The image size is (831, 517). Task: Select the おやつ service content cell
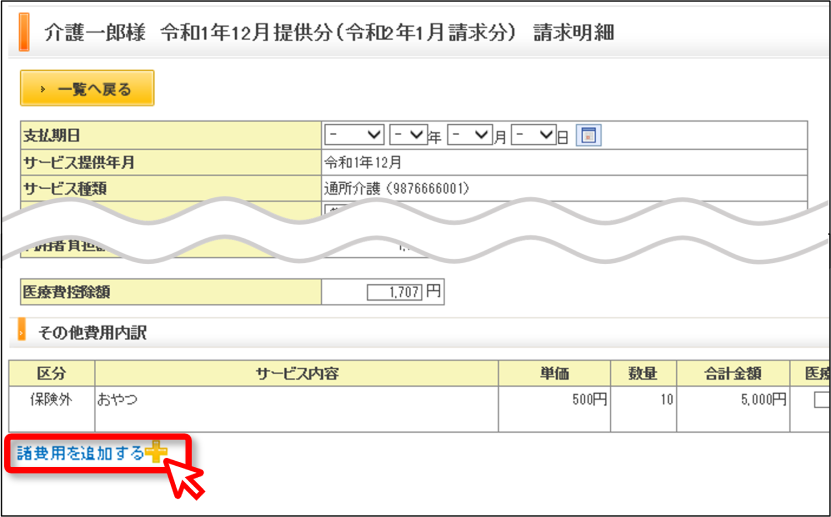coord(297,409)
